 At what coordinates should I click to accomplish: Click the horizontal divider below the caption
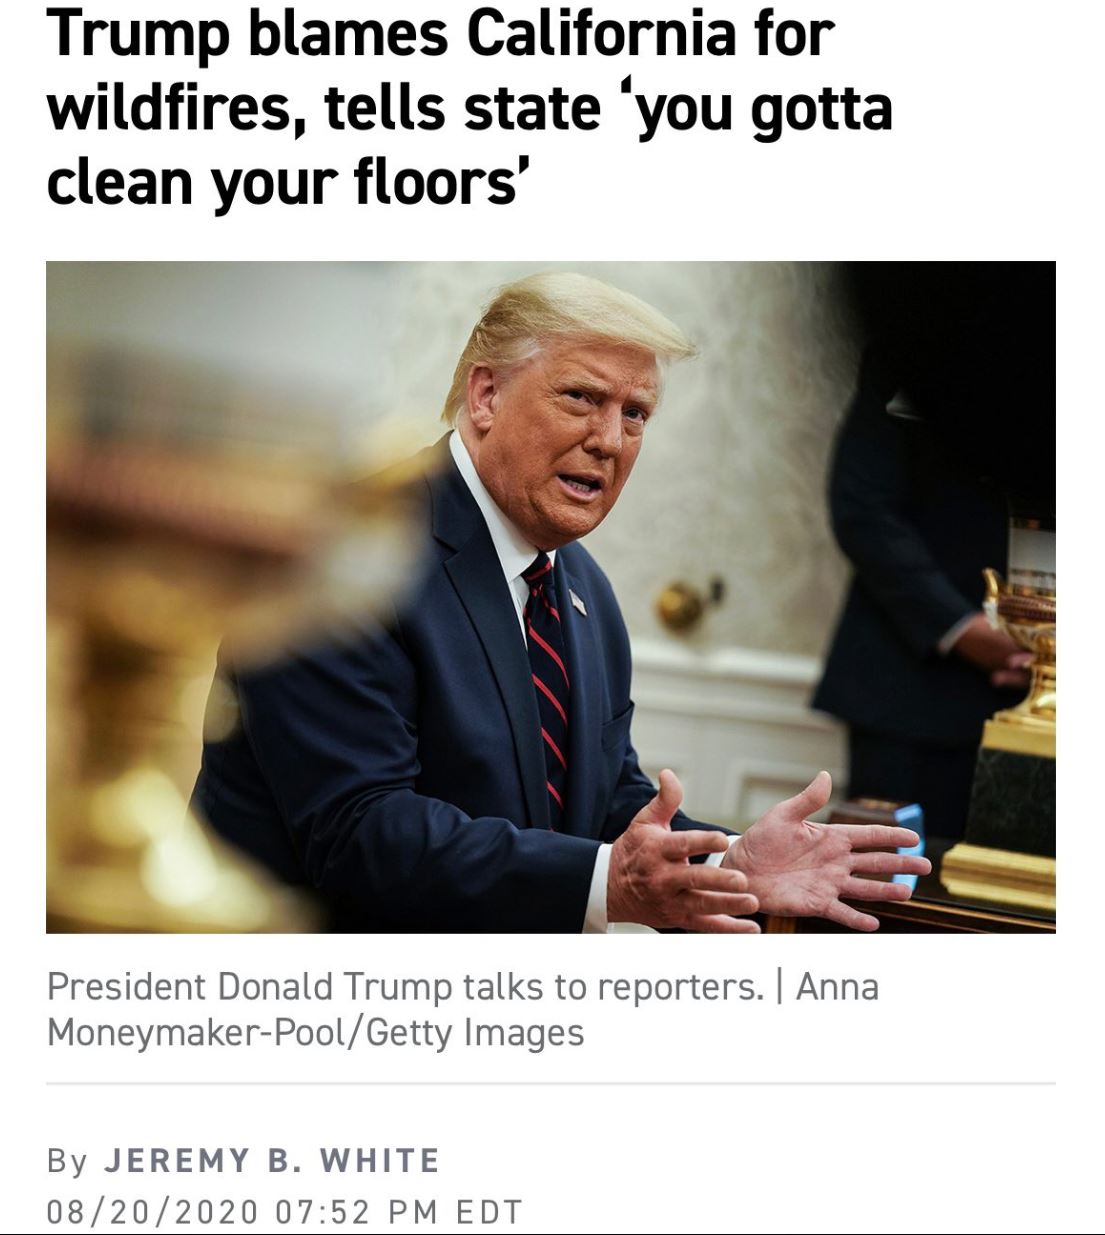coord(551,1083)
